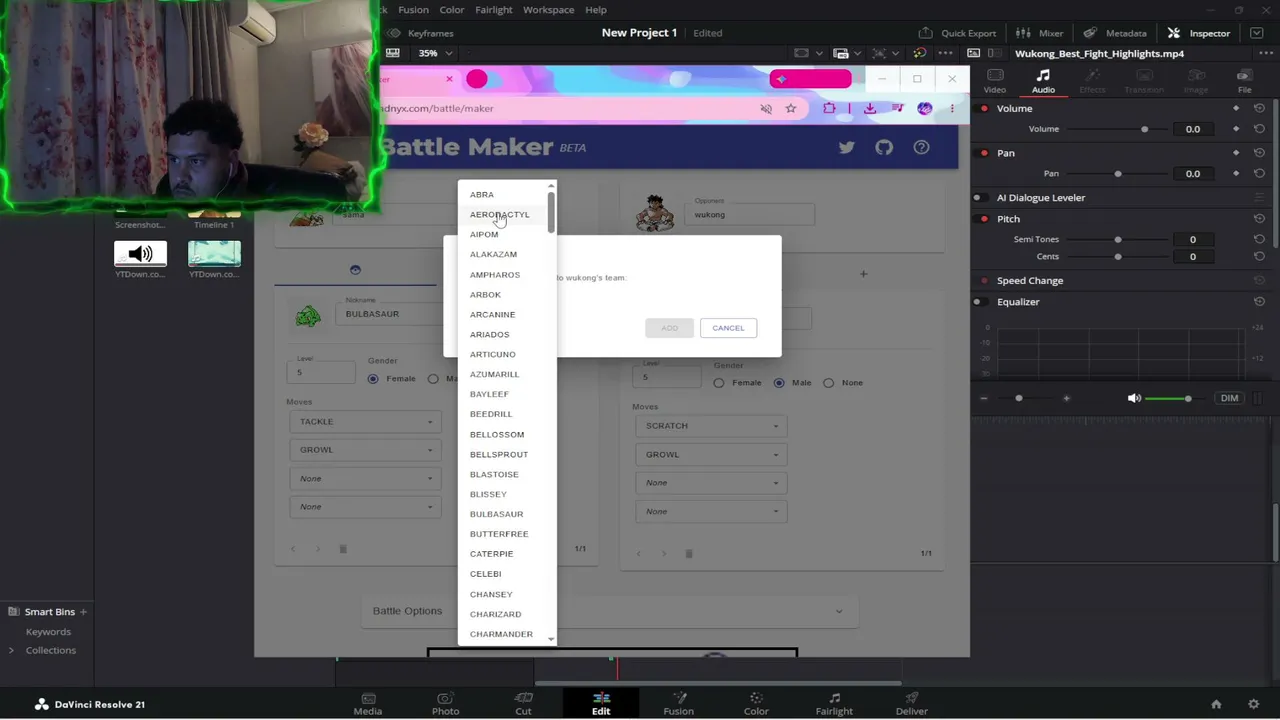Toggle the Pitch section enable switch

980,219
